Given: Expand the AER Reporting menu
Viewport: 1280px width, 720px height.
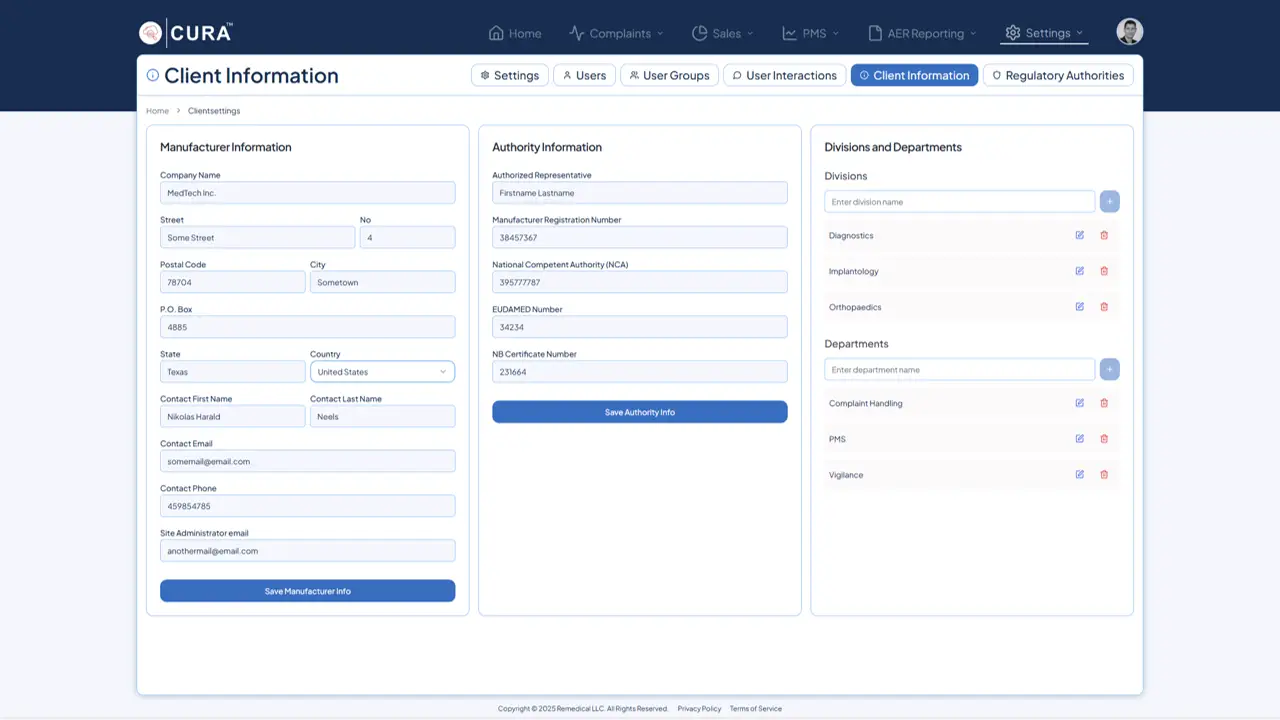Looking at the screenshot, I should coord(921,33).
